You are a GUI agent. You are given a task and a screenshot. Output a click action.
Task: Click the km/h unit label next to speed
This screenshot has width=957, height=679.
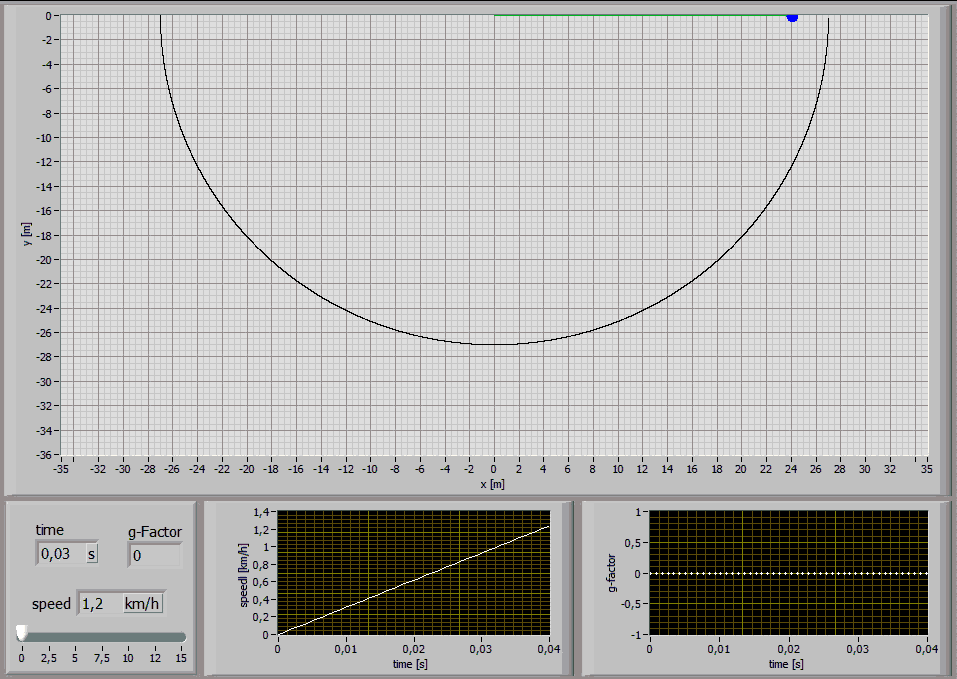coord(142,604)
